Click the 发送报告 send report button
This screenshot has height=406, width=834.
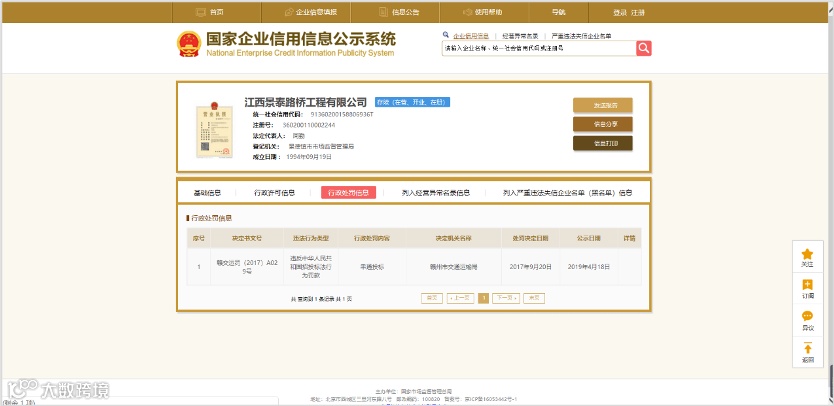tap(603, 105)
